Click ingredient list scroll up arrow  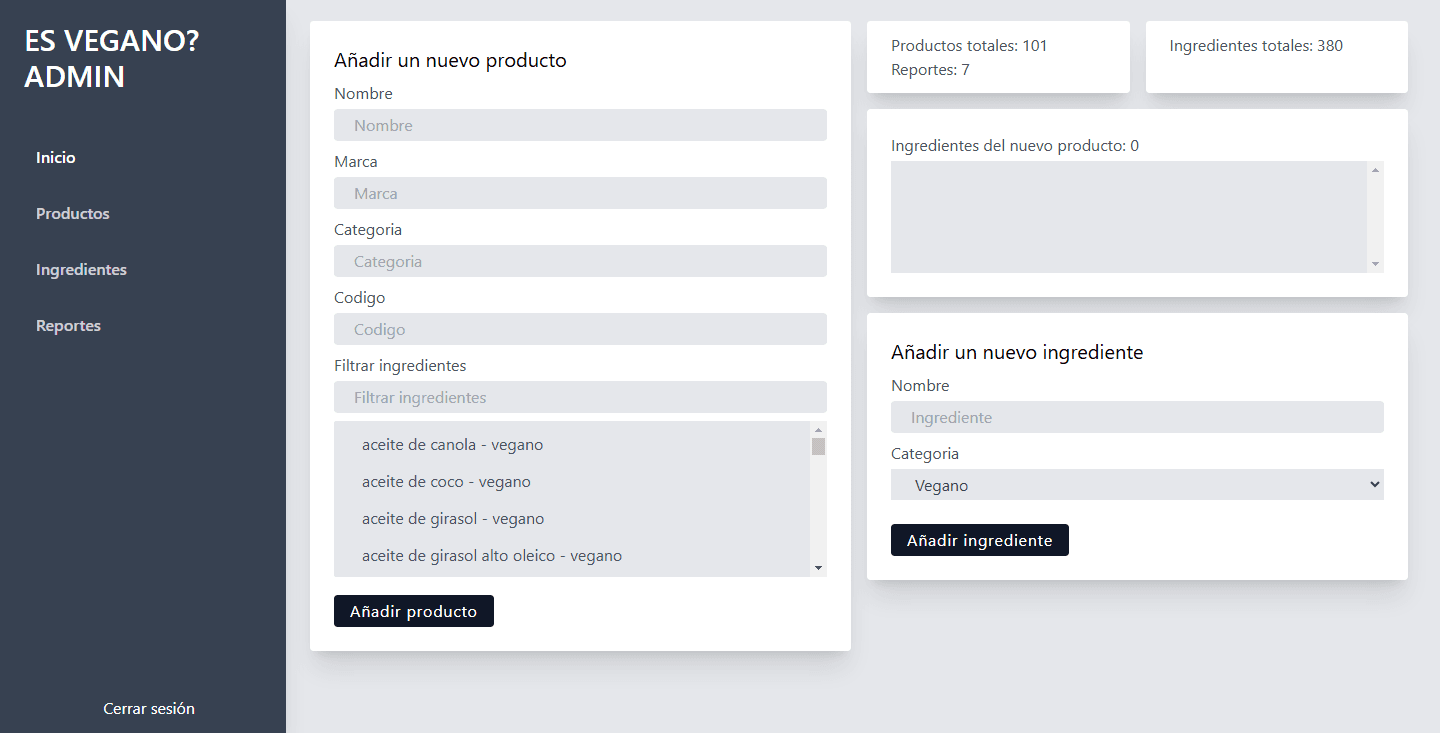(x=818, y=430)
